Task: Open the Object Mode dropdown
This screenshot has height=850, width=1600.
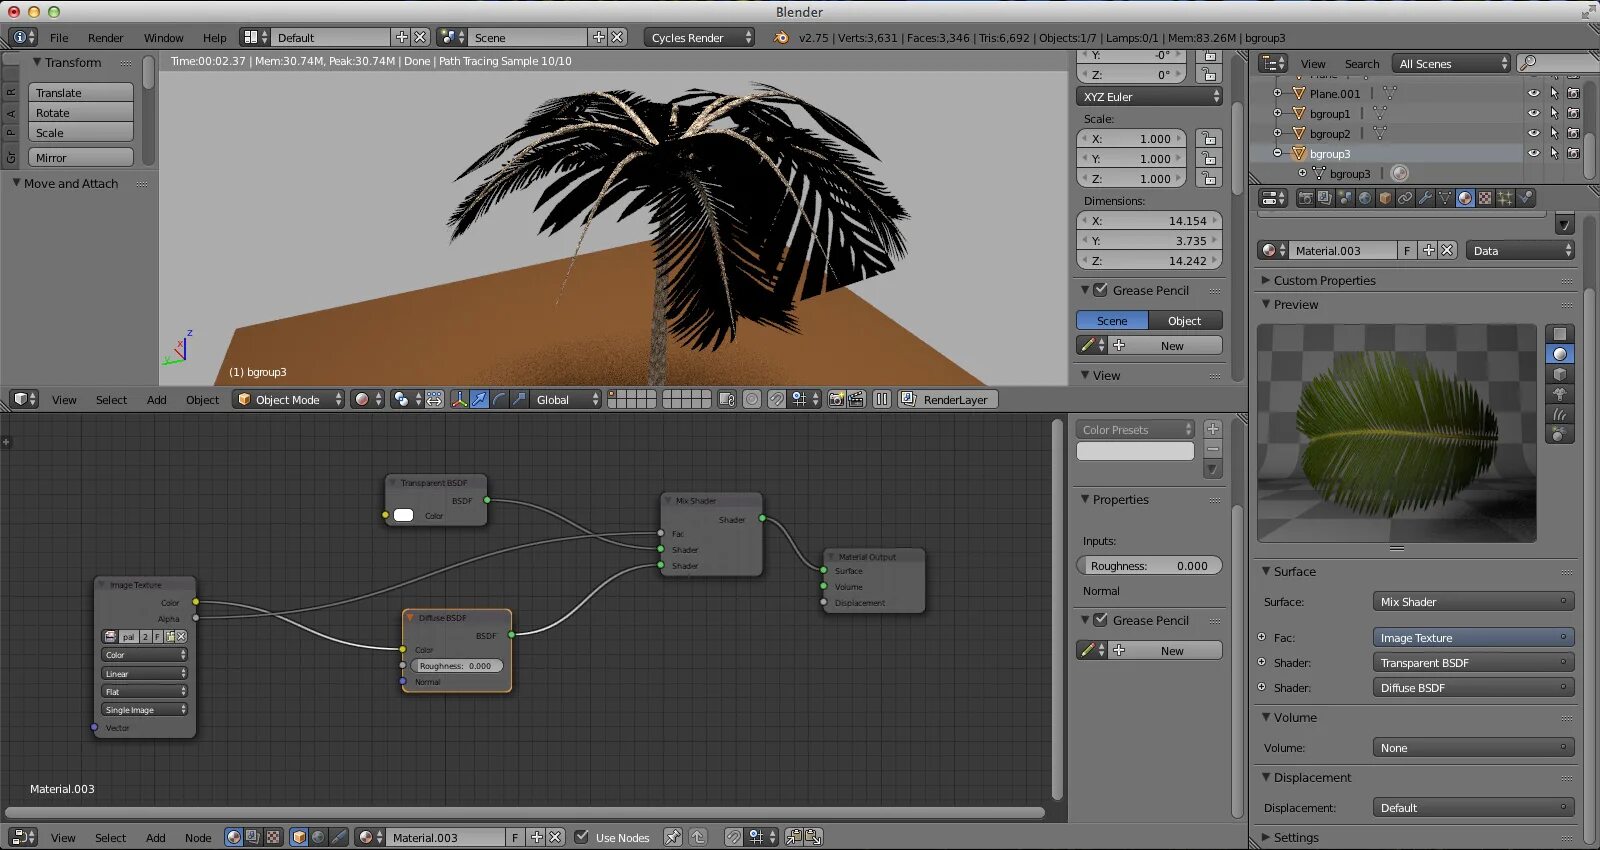Action: (x=288, y=399)
